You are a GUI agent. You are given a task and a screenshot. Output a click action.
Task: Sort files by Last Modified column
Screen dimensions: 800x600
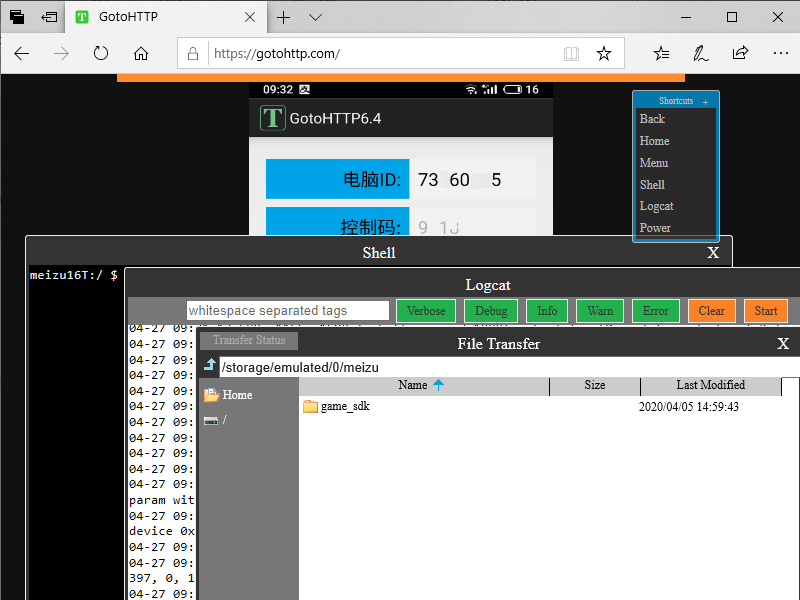[x=711, y=385]
